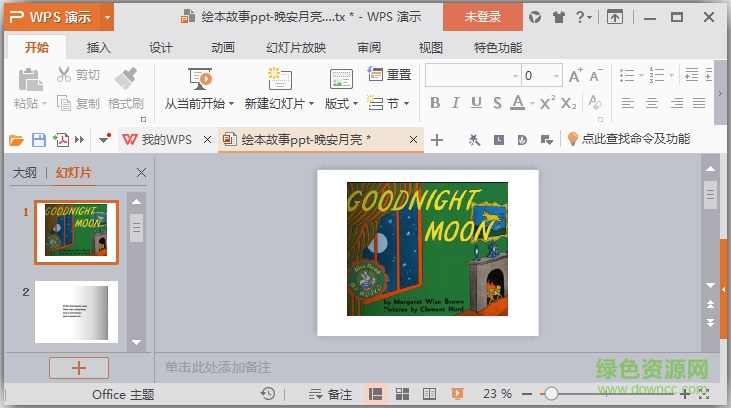Center align text

[x=652, y=103]
